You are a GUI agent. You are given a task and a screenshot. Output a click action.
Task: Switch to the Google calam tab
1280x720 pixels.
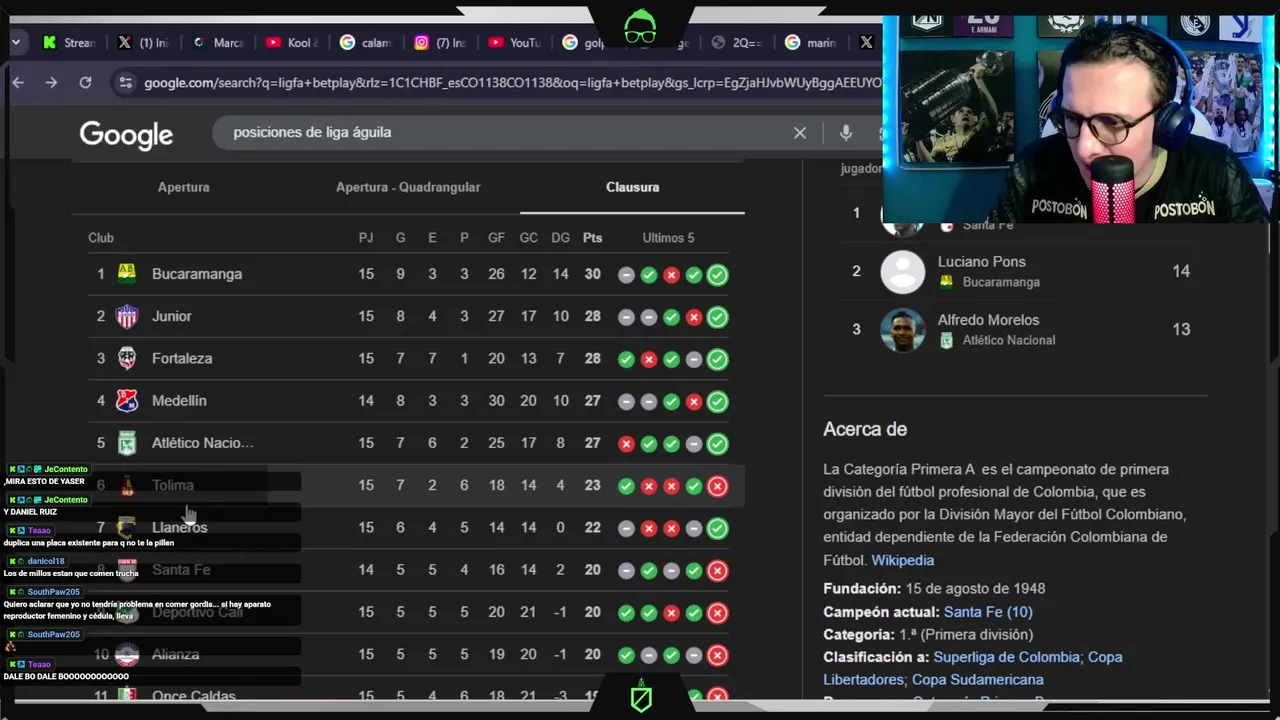[x=366, y=42]
